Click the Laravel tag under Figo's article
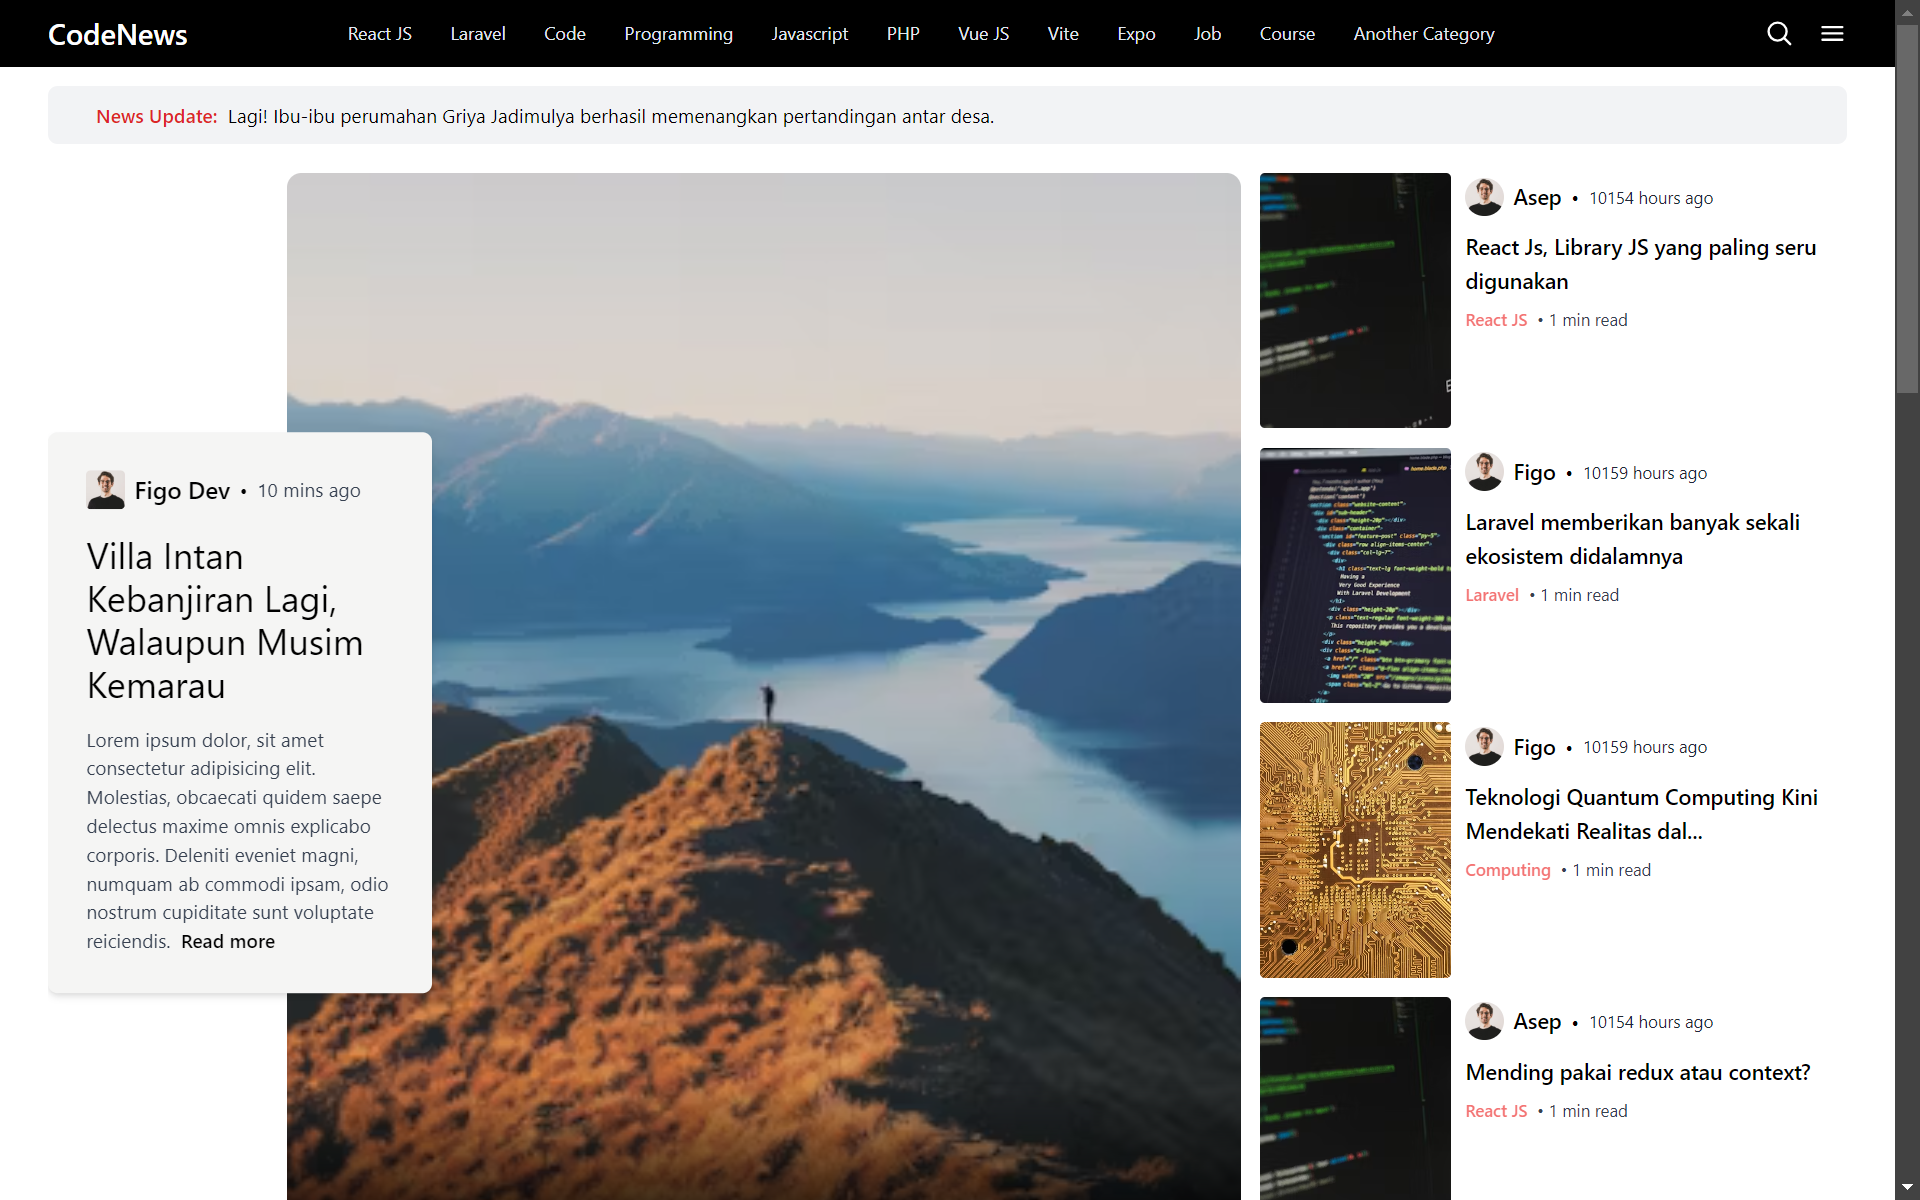Viewport: 1920px width, 1200px height. point(1491,595)
